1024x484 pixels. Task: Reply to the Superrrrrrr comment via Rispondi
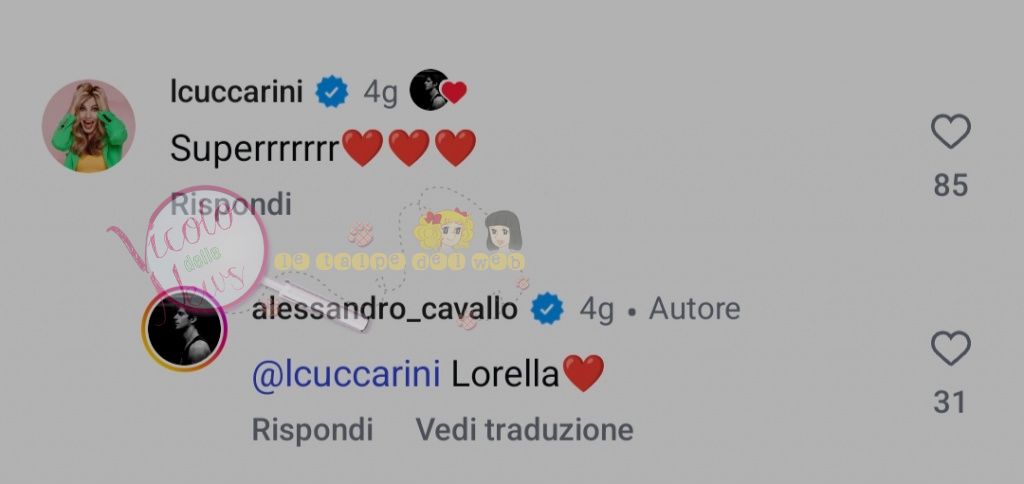point(231,205)
